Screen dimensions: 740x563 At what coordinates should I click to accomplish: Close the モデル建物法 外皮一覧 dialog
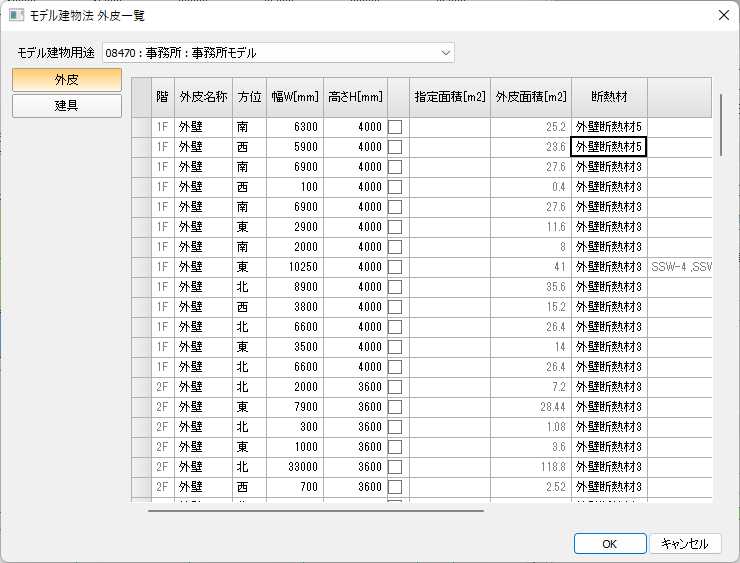[x=723, y=15]
